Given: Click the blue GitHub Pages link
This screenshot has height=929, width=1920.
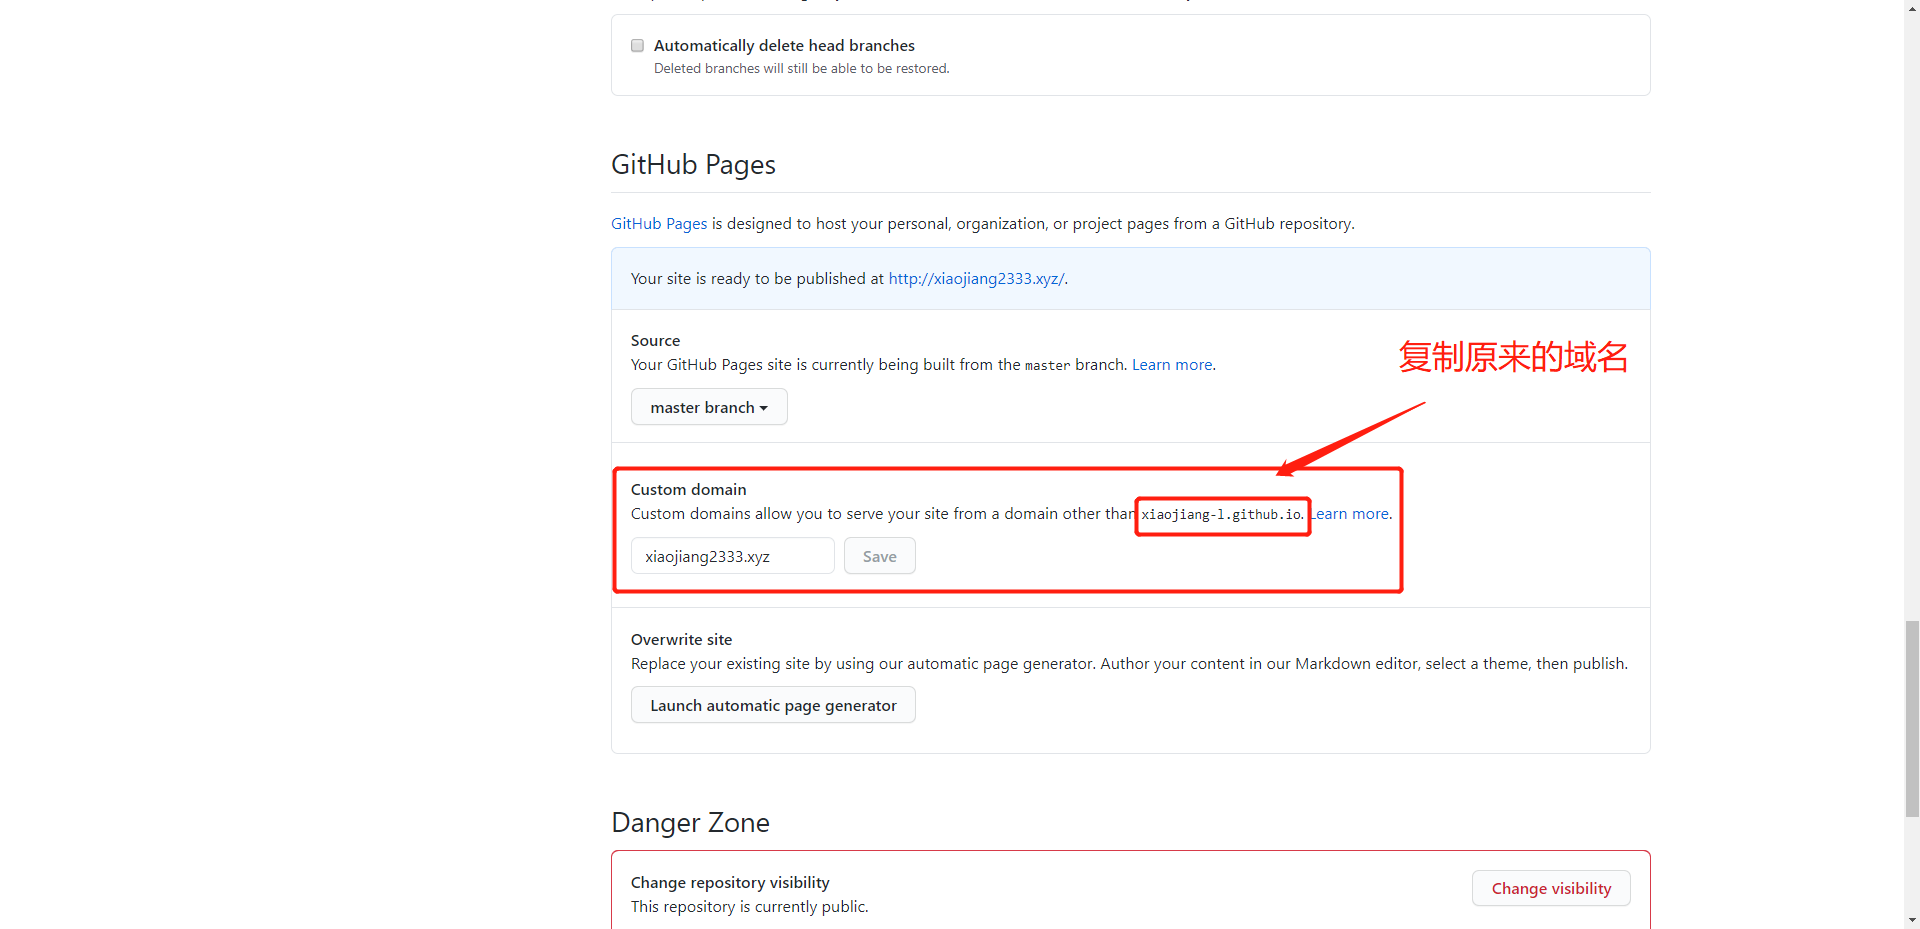Looking at the screenshot, I should tap(658, 224).
